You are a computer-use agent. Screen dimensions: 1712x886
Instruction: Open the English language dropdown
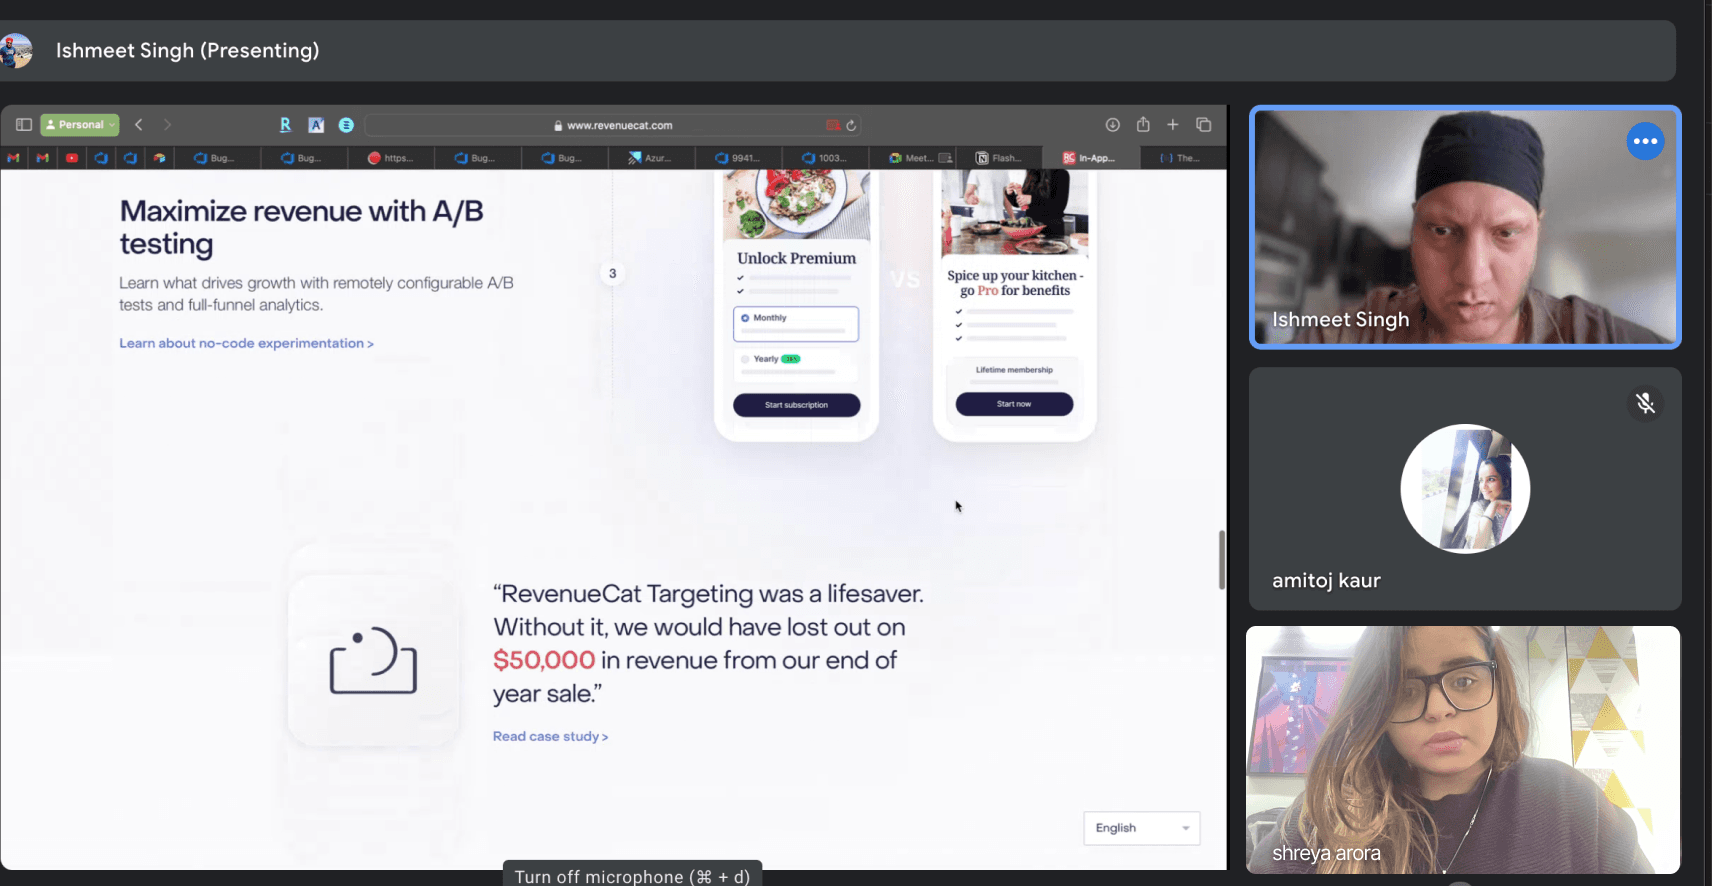[x=1142, y=828]
